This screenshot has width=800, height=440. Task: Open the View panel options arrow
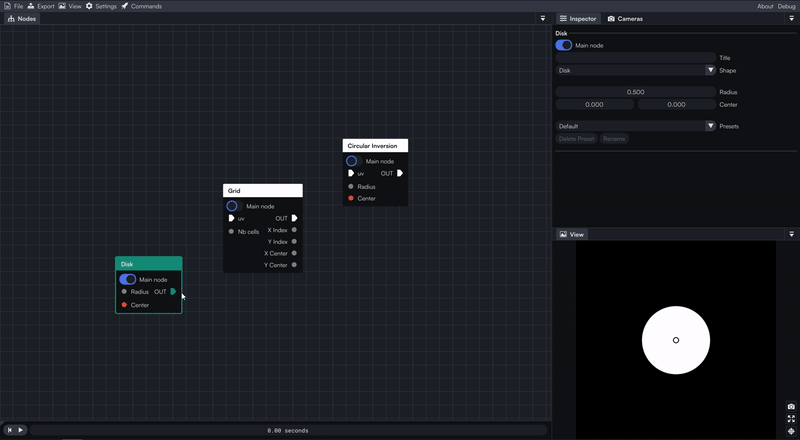pos(792,234)
